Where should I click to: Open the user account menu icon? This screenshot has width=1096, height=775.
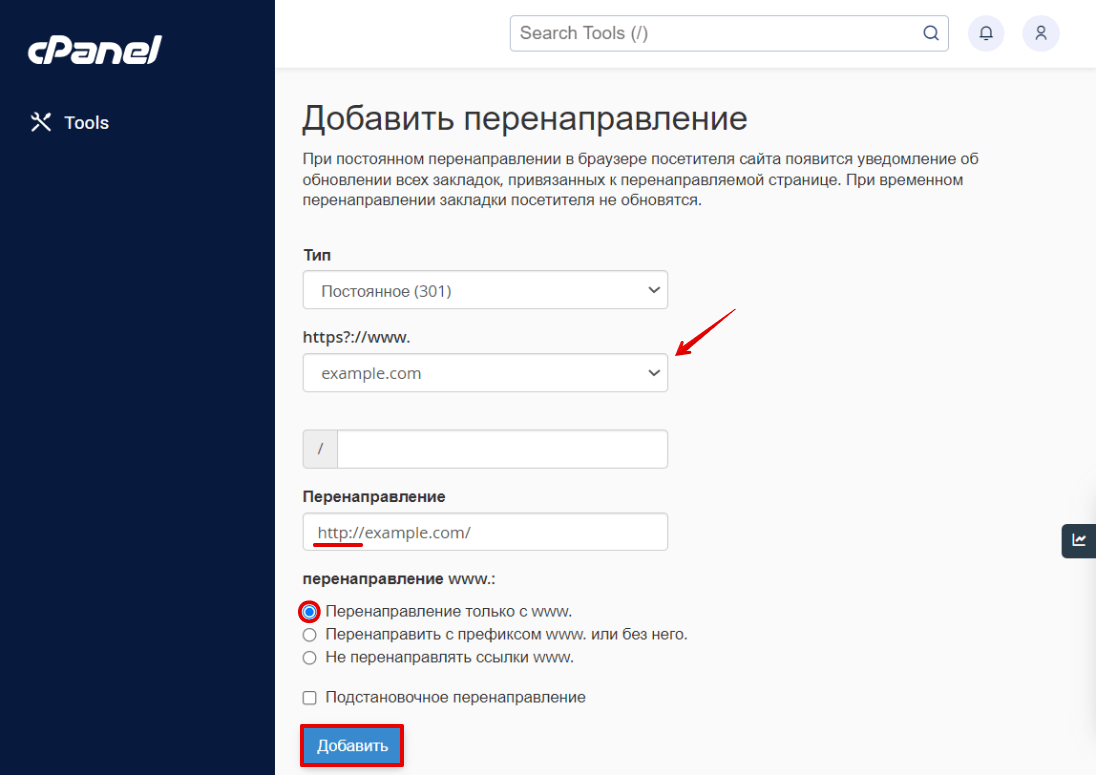1041,33
